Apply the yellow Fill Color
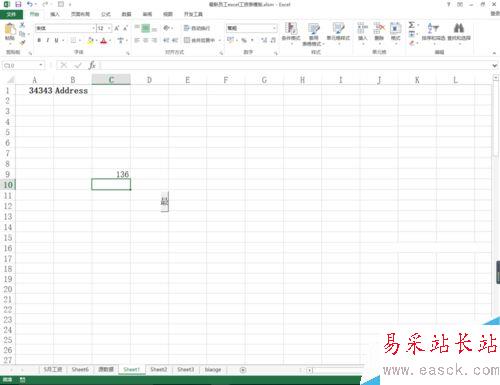Image resolution: width=500 pixels, height=385 pixels. (x=90, y=40)
